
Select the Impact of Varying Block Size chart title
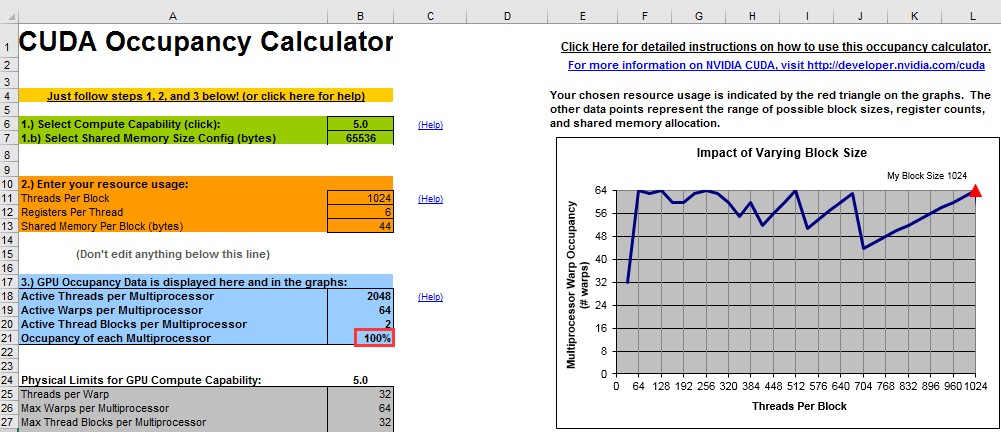coord(781,153)
